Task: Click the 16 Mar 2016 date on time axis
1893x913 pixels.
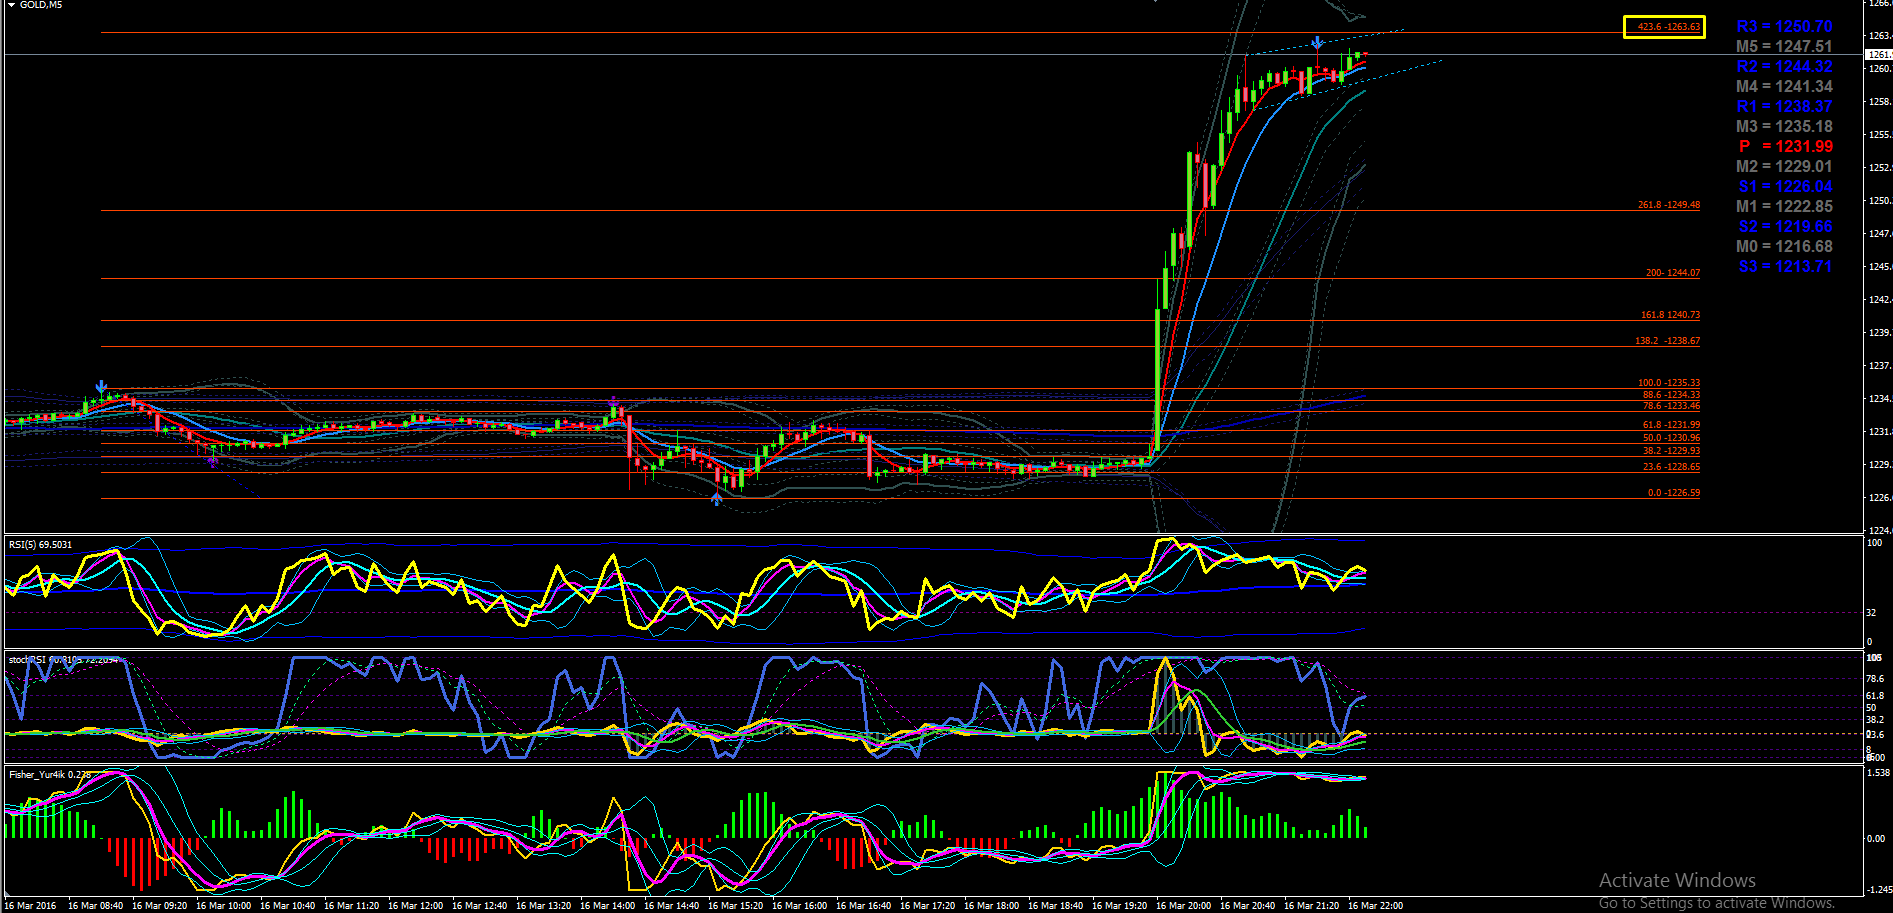Action: [30, 906]
